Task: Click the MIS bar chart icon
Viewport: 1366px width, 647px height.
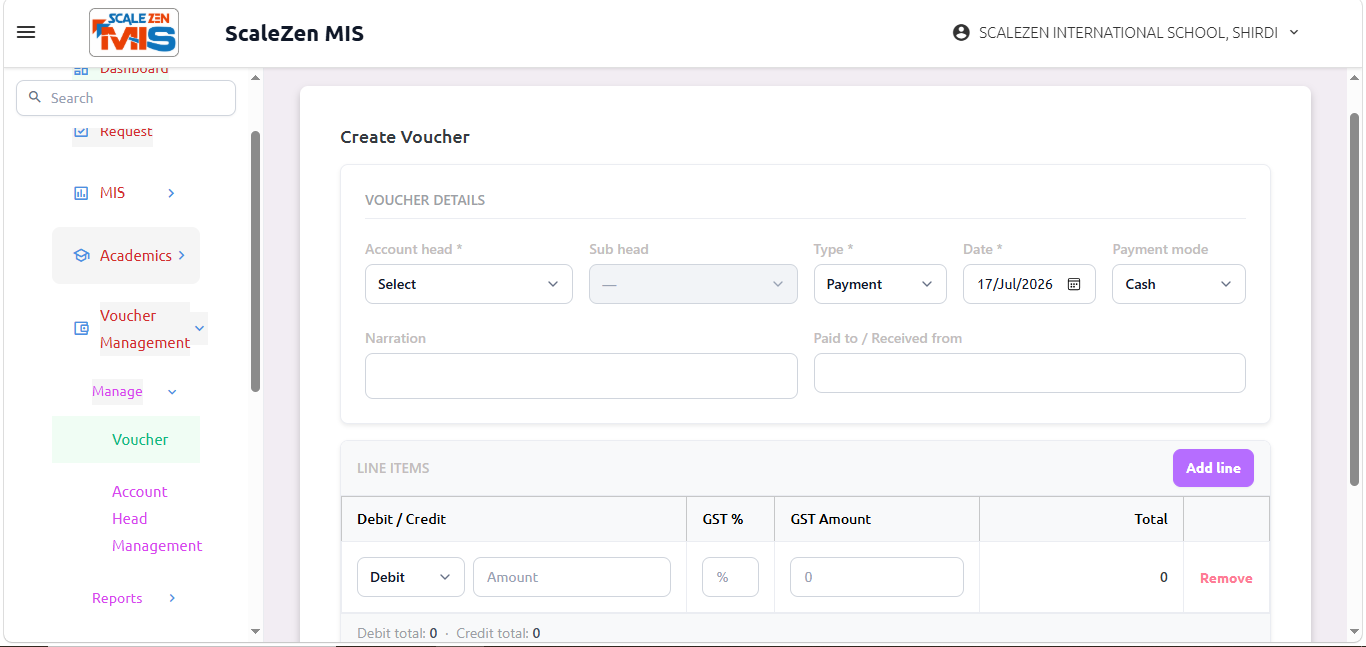Action: click(81, 193)
